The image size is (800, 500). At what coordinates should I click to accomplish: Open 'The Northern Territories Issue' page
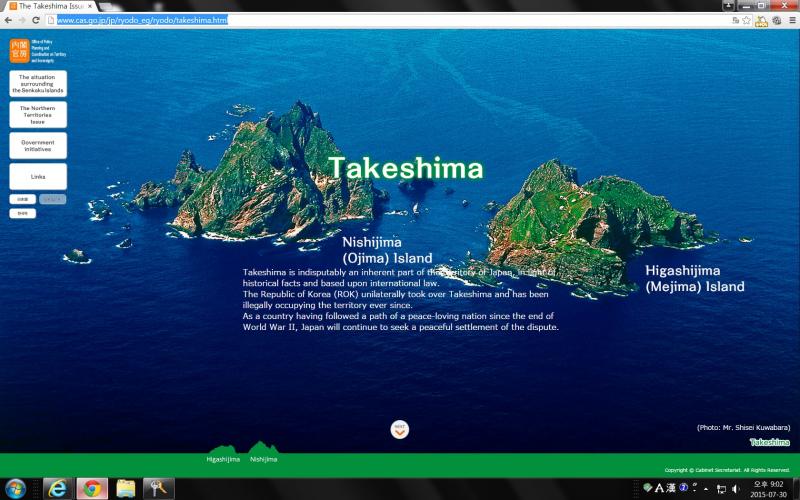[38, 114]
